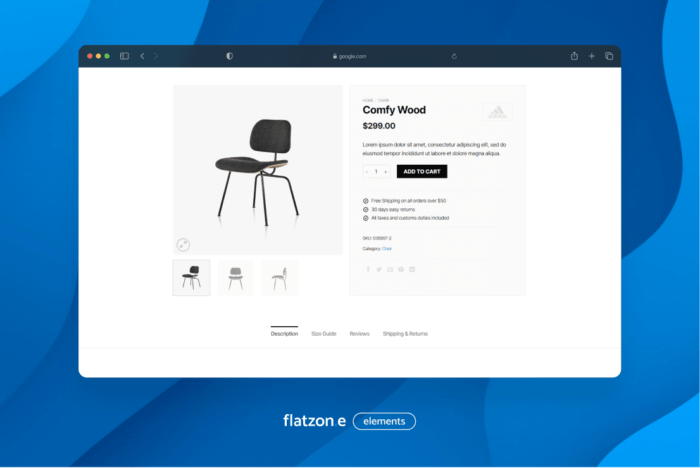Screen dimensions: 700x468
Task: Share product via the Facebook icon
Action: (367, 269)
